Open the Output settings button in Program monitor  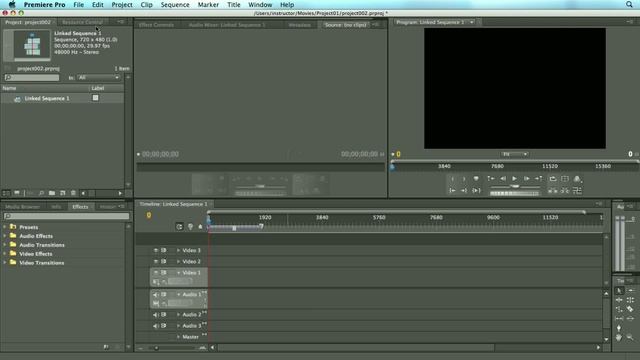[577, 179]
